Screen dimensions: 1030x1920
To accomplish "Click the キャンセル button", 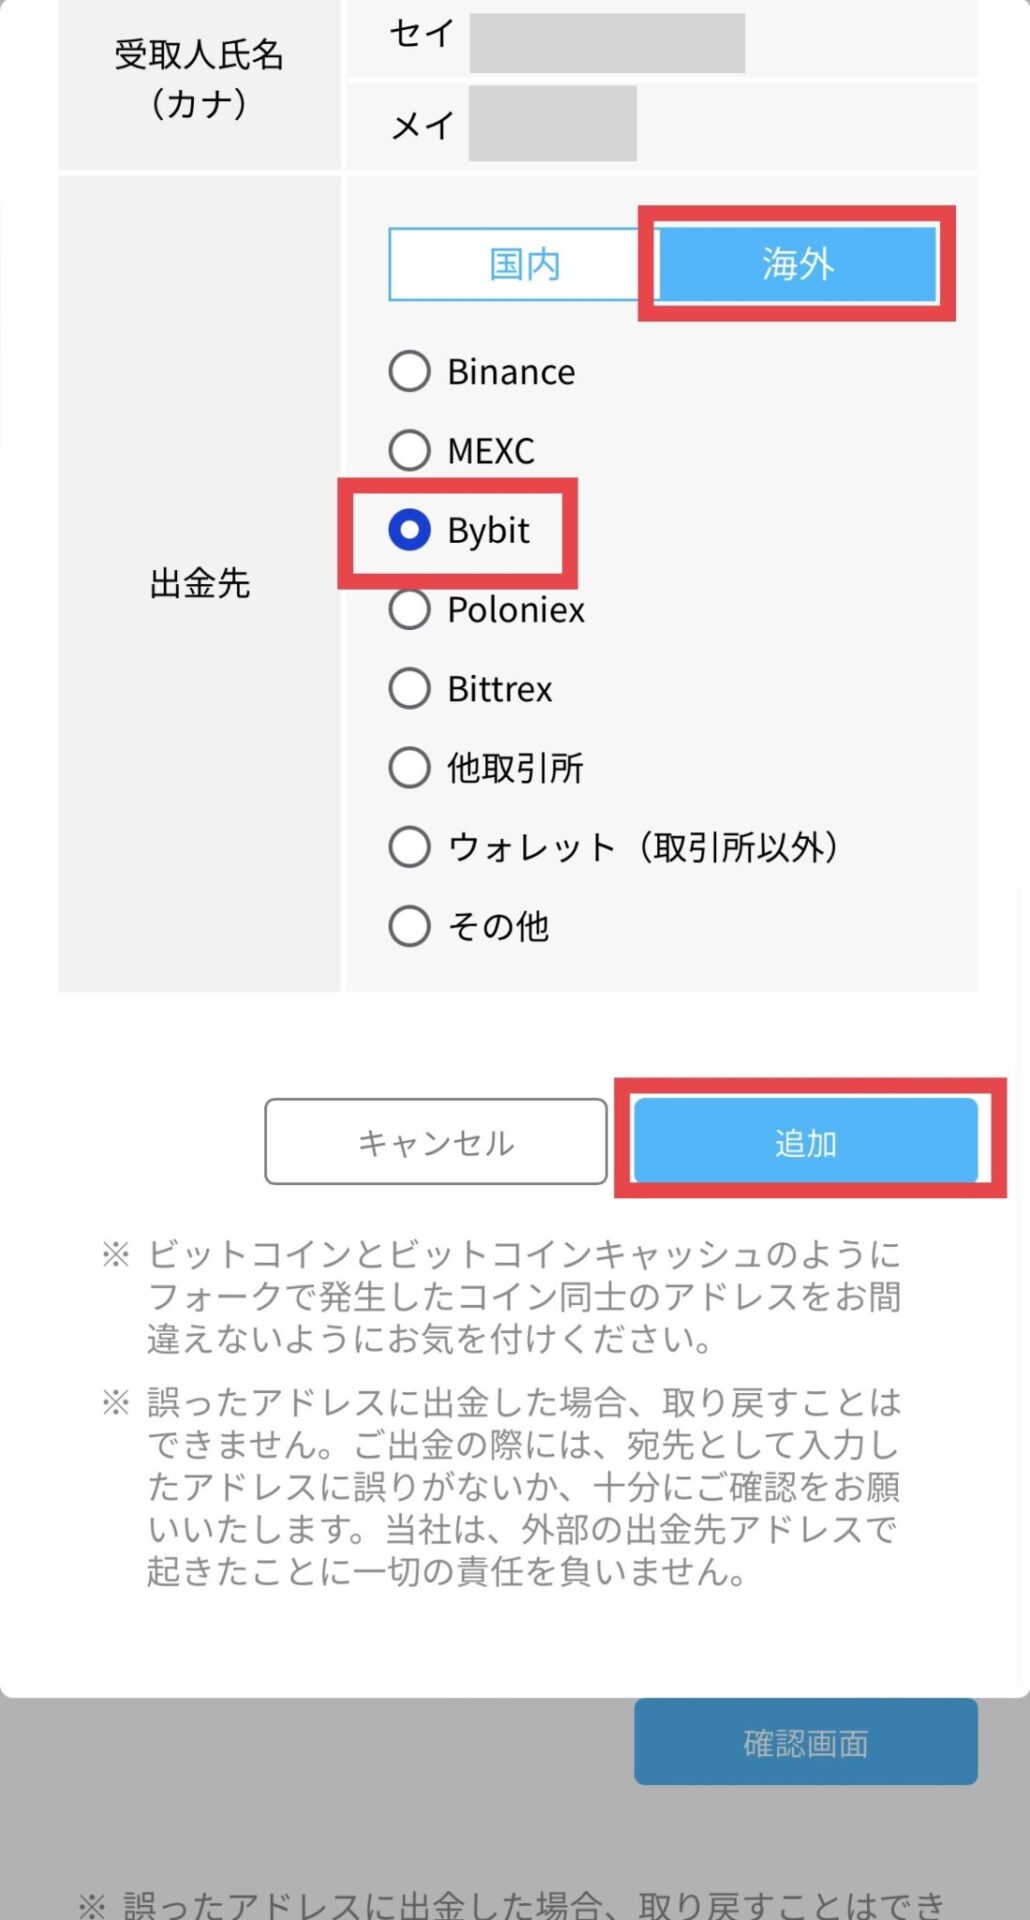I will [x=436, y=1142].
